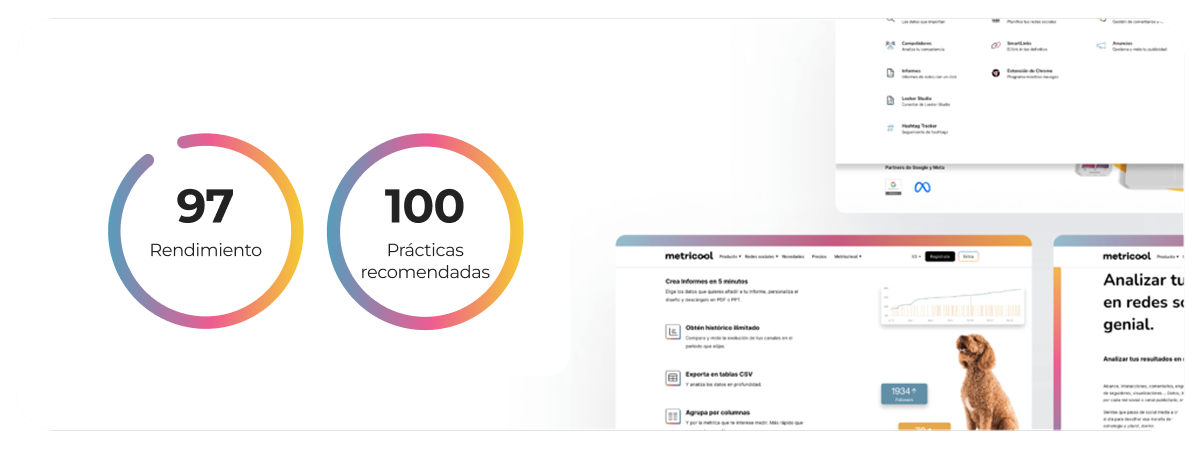
Task: Click the Agrupa por columnas heading
Action: click(x=717, y=412)
